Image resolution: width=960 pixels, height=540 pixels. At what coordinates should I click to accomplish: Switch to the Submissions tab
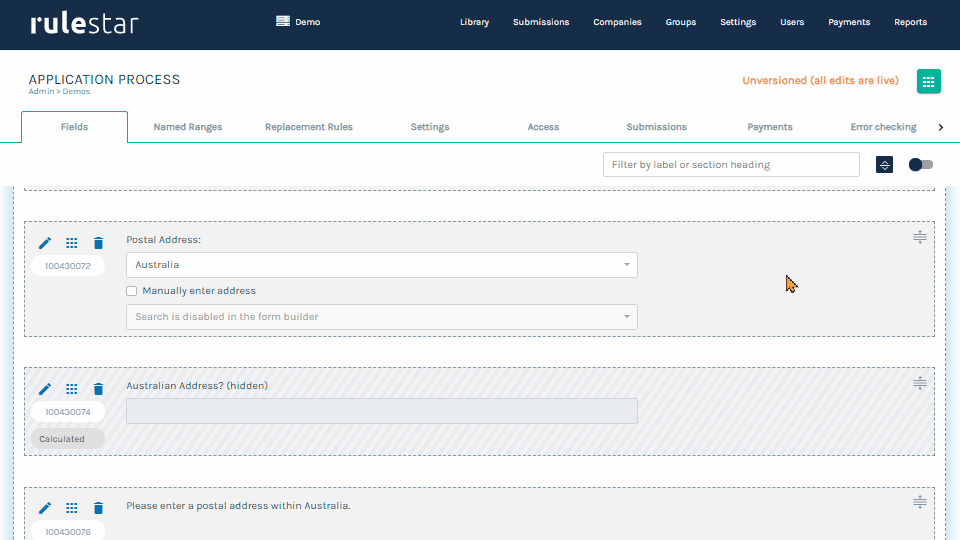[656, 127]
